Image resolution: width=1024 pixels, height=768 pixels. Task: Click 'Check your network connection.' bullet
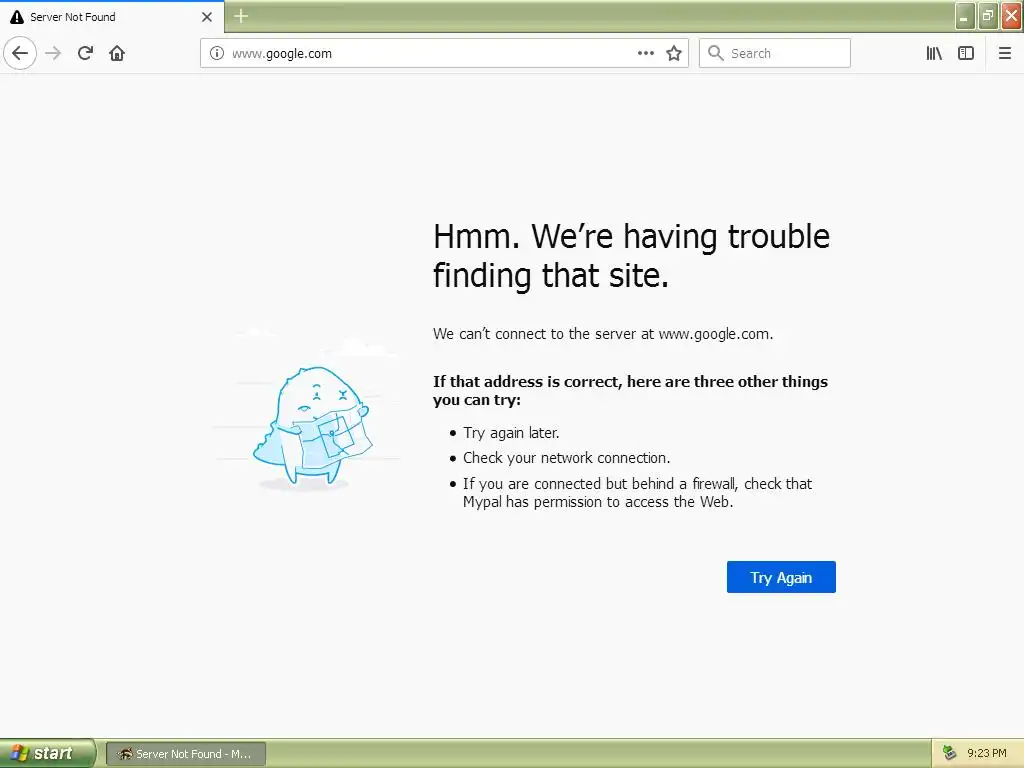567,458
